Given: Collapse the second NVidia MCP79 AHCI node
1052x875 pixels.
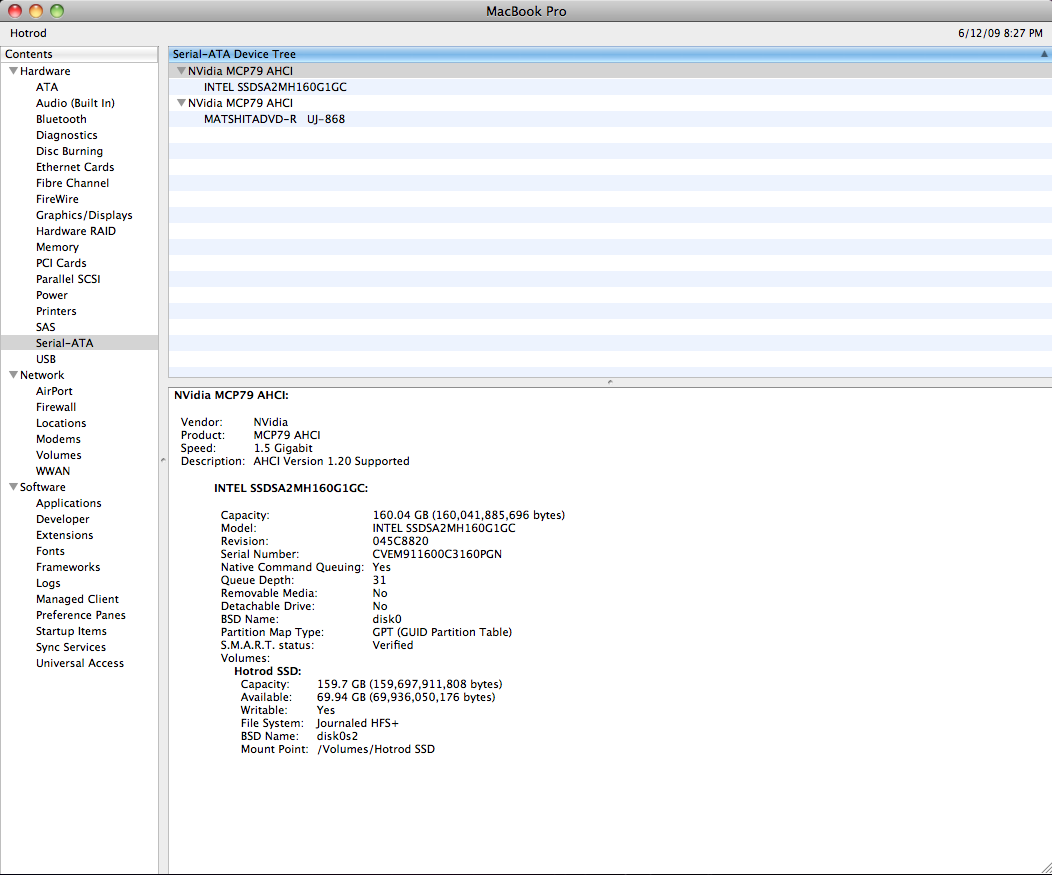Looking at the screenshot, I should [x=180, y=103].
